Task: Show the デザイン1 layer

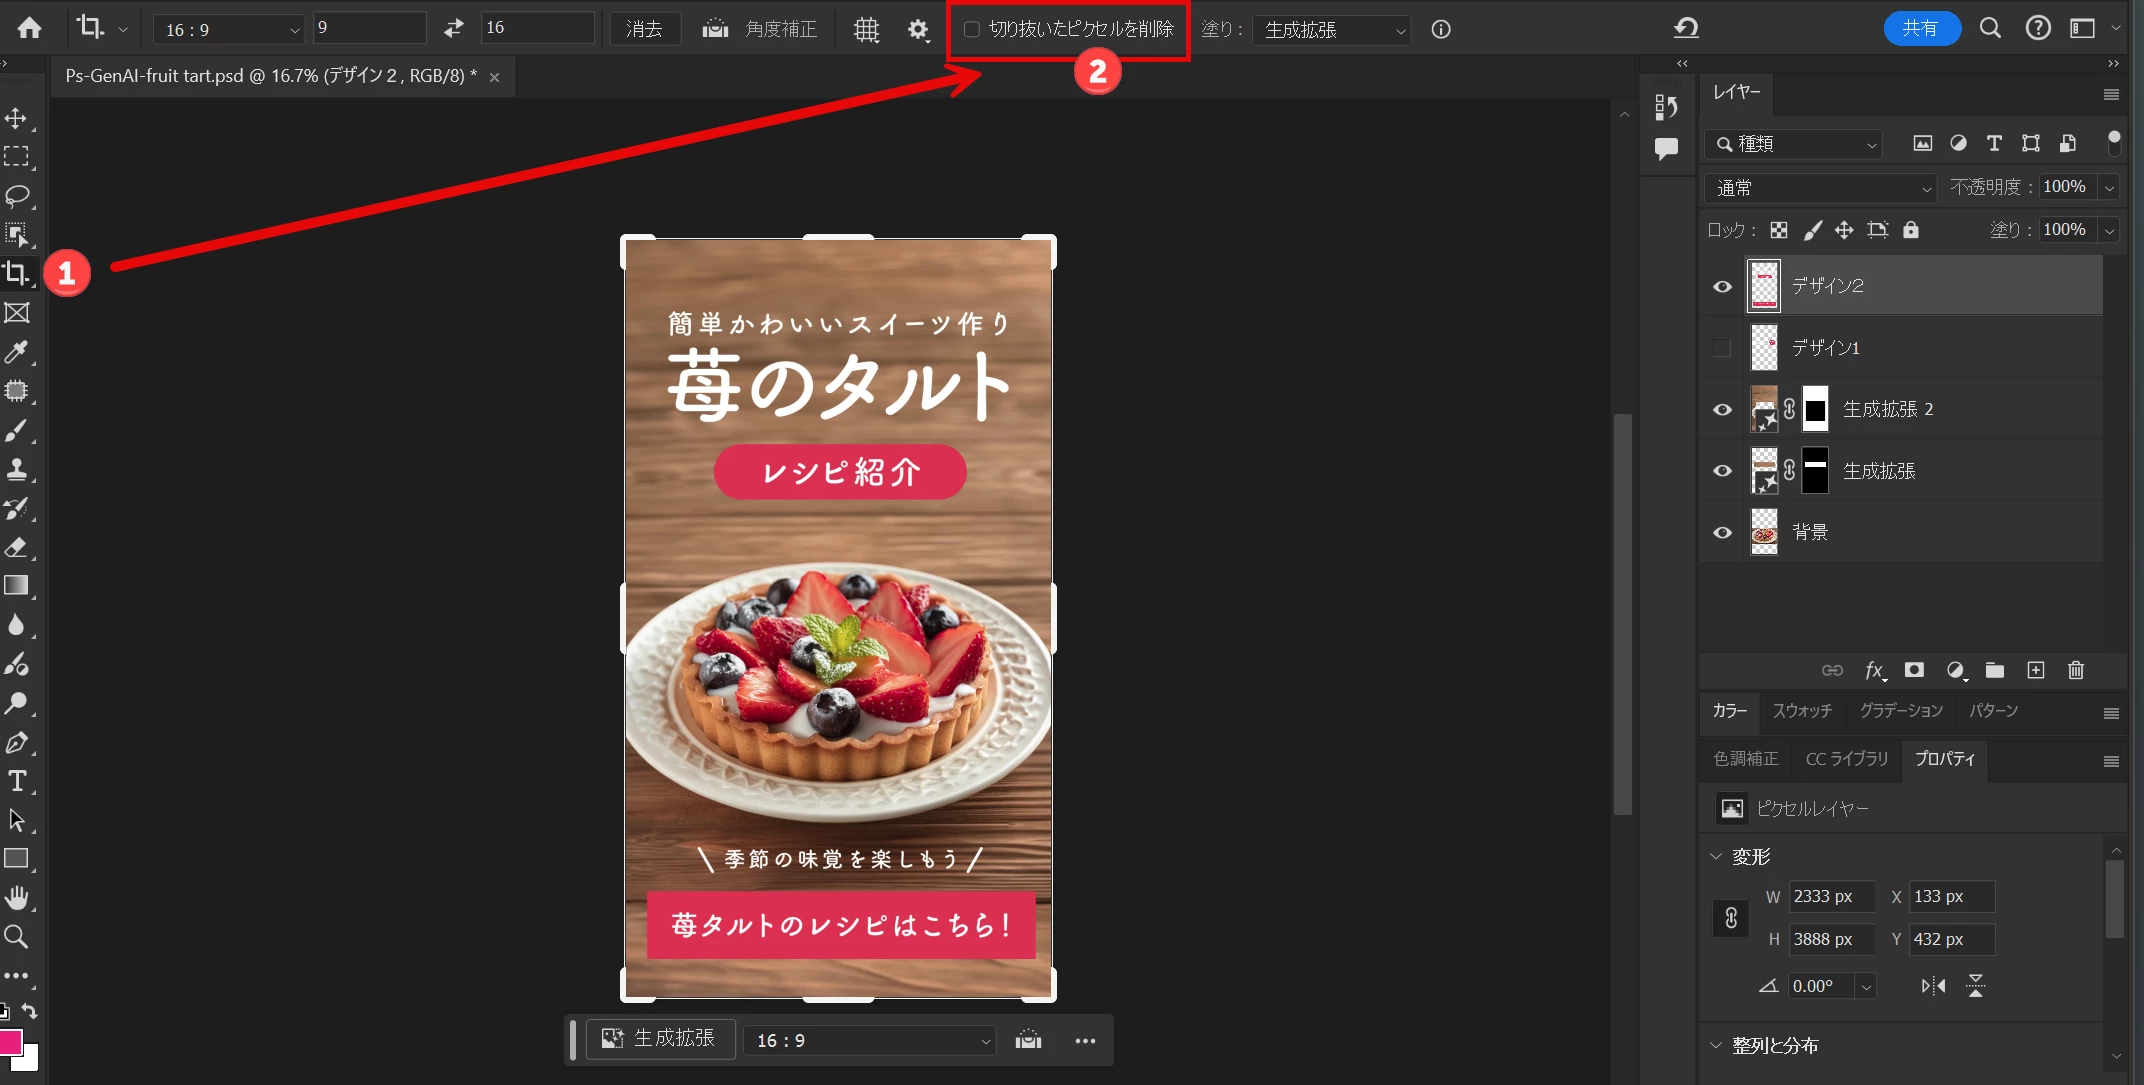Action: pos(1722,347)
